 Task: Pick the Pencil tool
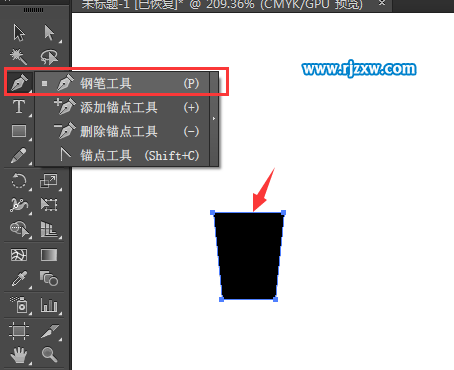tap(18, 155)
